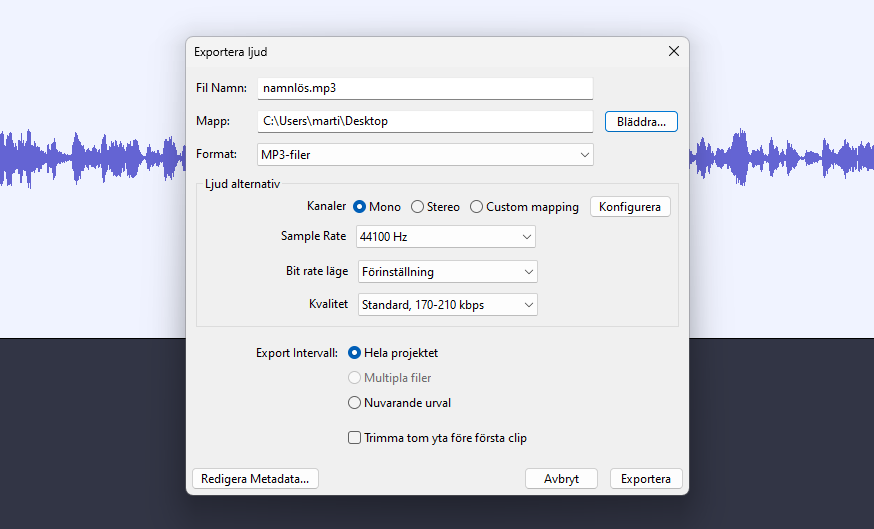Image resolution: width=874 pixels, height=529 pixels.
Task: Click the waveform in the track behind the dialog
Action: (92, 157)
